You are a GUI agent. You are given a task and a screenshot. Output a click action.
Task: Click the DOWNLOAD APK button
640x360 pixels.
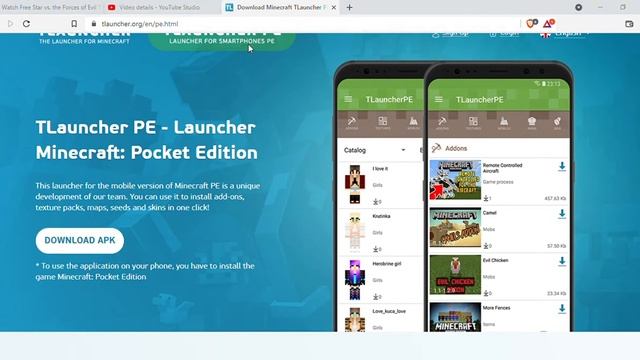pyautogui.click(x=80, y=240)
